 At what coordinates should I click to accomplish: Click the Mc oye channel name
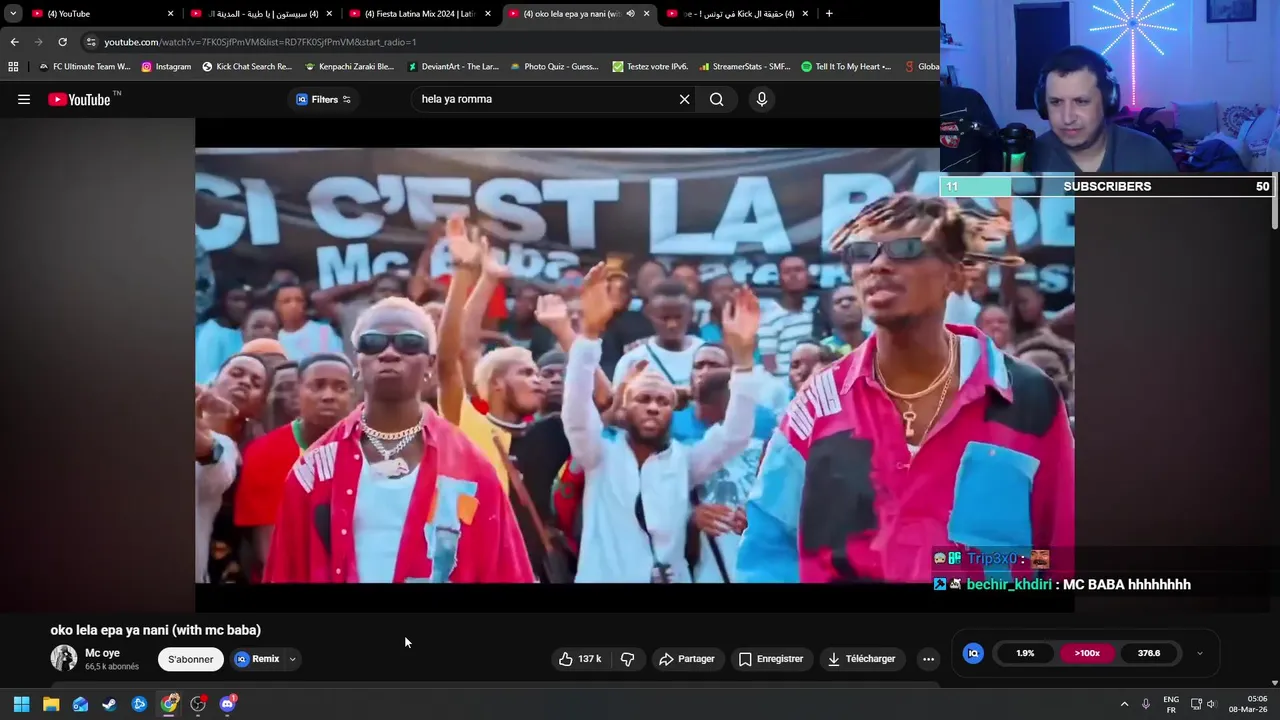(102, 653)
